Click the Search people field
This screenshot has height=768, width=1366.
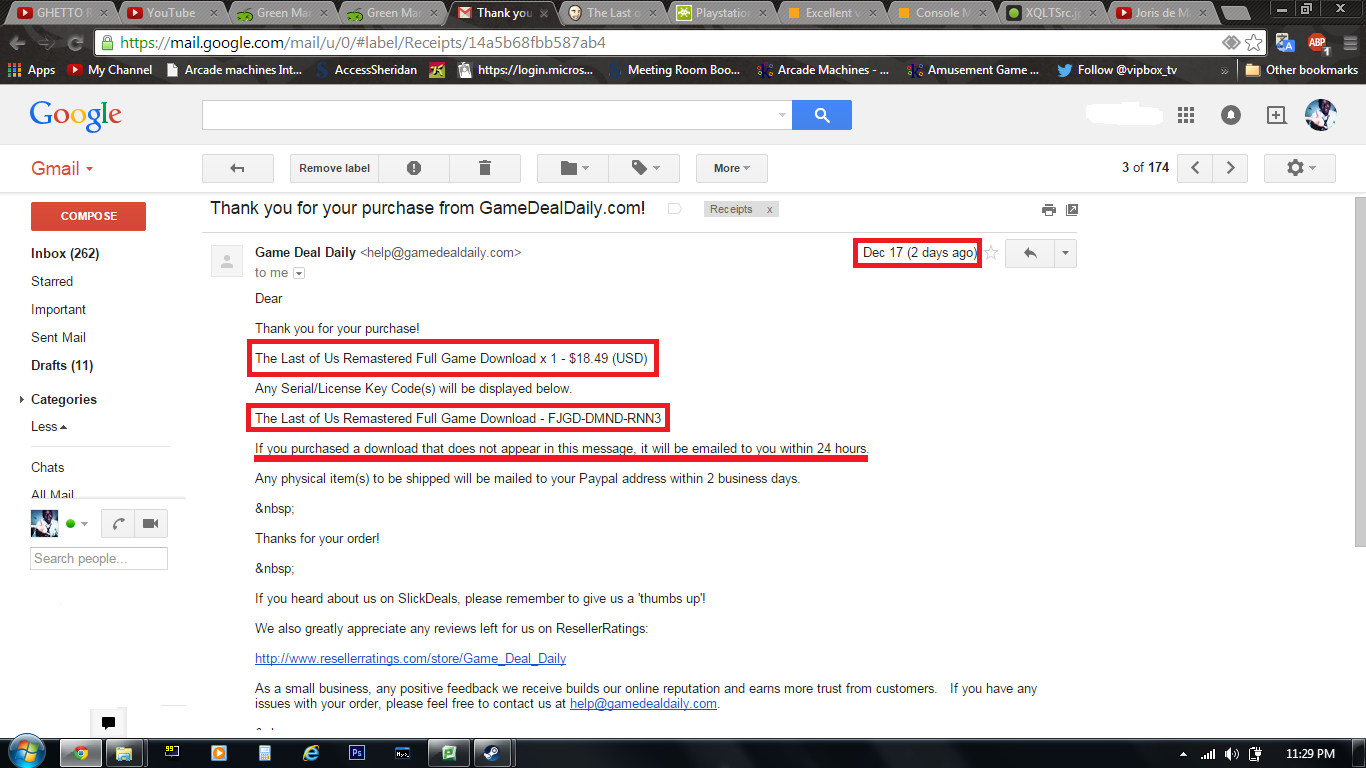coord(99,559)
